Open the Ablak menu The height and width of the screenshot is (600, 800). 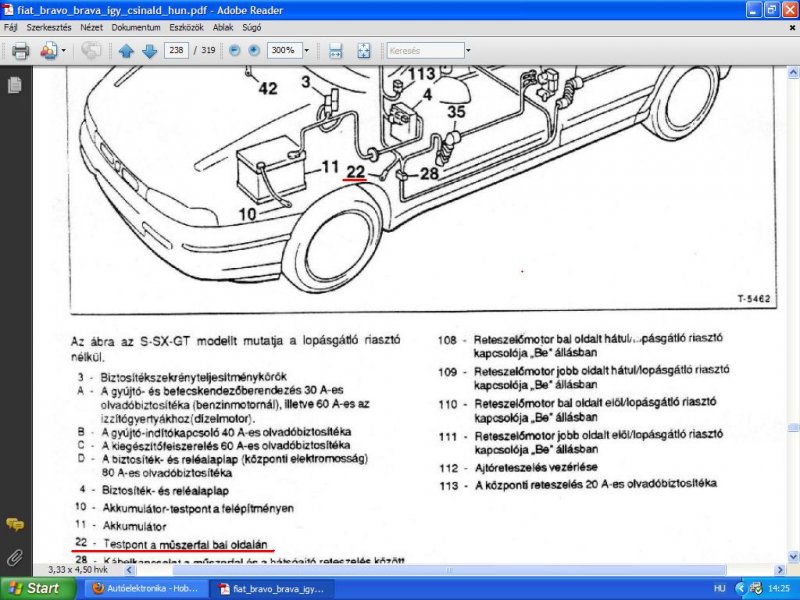pyautogui.click(x=223, y=28)
